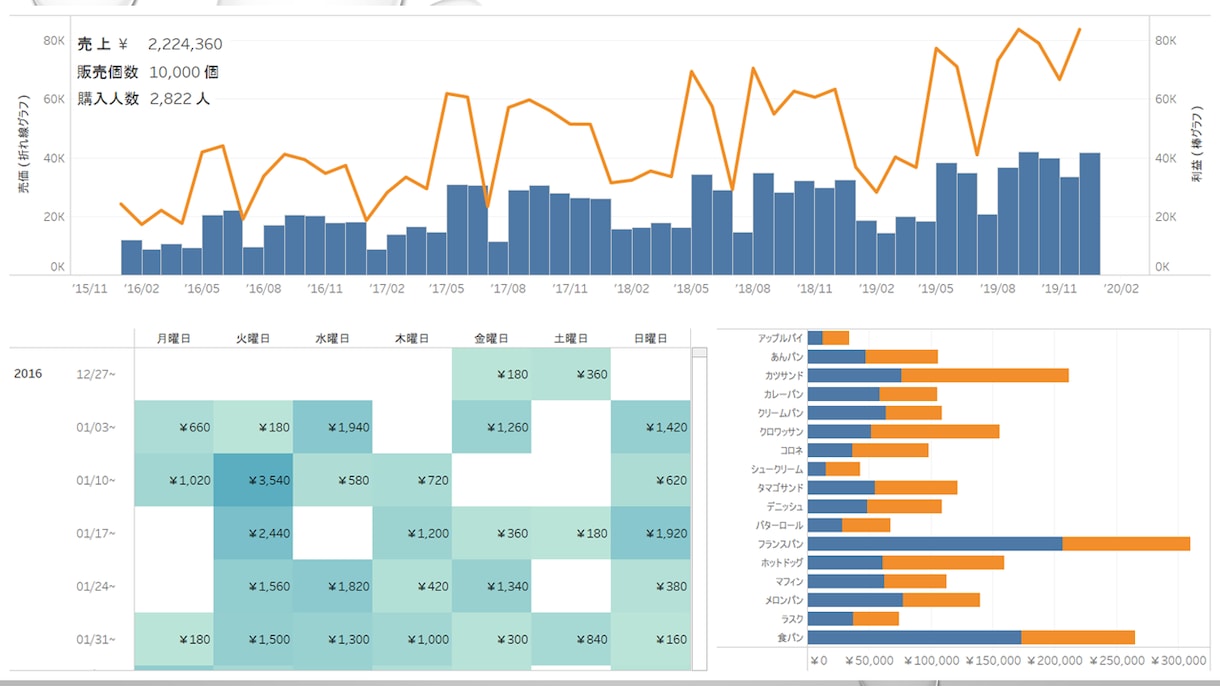1220x686 pixels.
Task: Select the 土曜日 column header
Action: point(571,339)
